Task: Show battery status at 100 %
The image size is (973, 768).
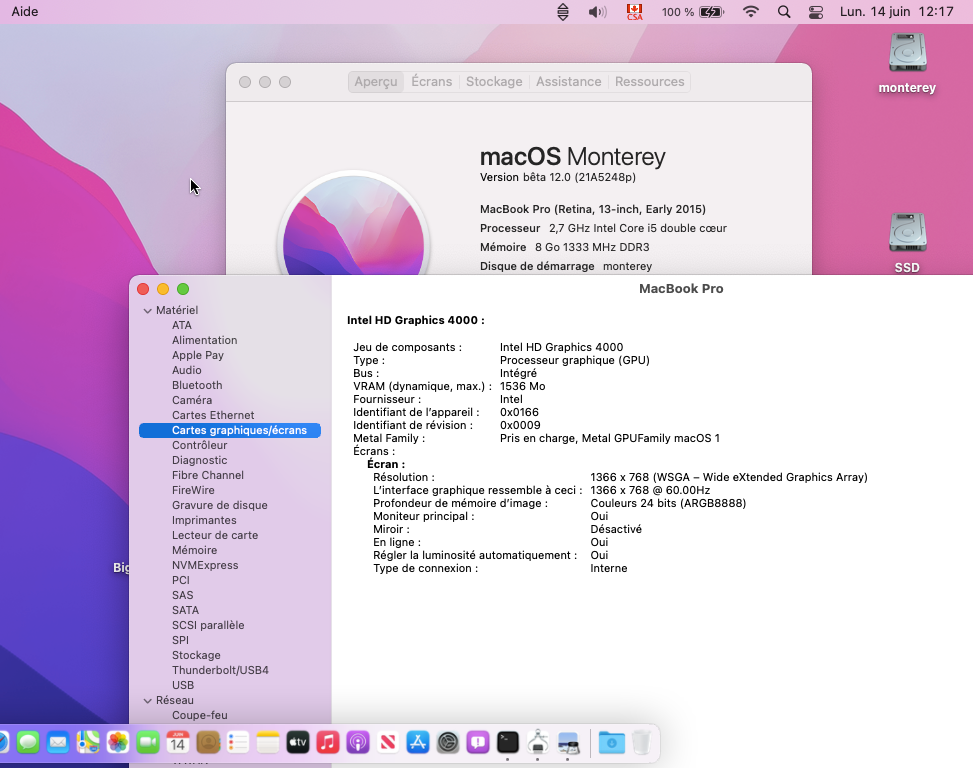Action: [693, 12]
